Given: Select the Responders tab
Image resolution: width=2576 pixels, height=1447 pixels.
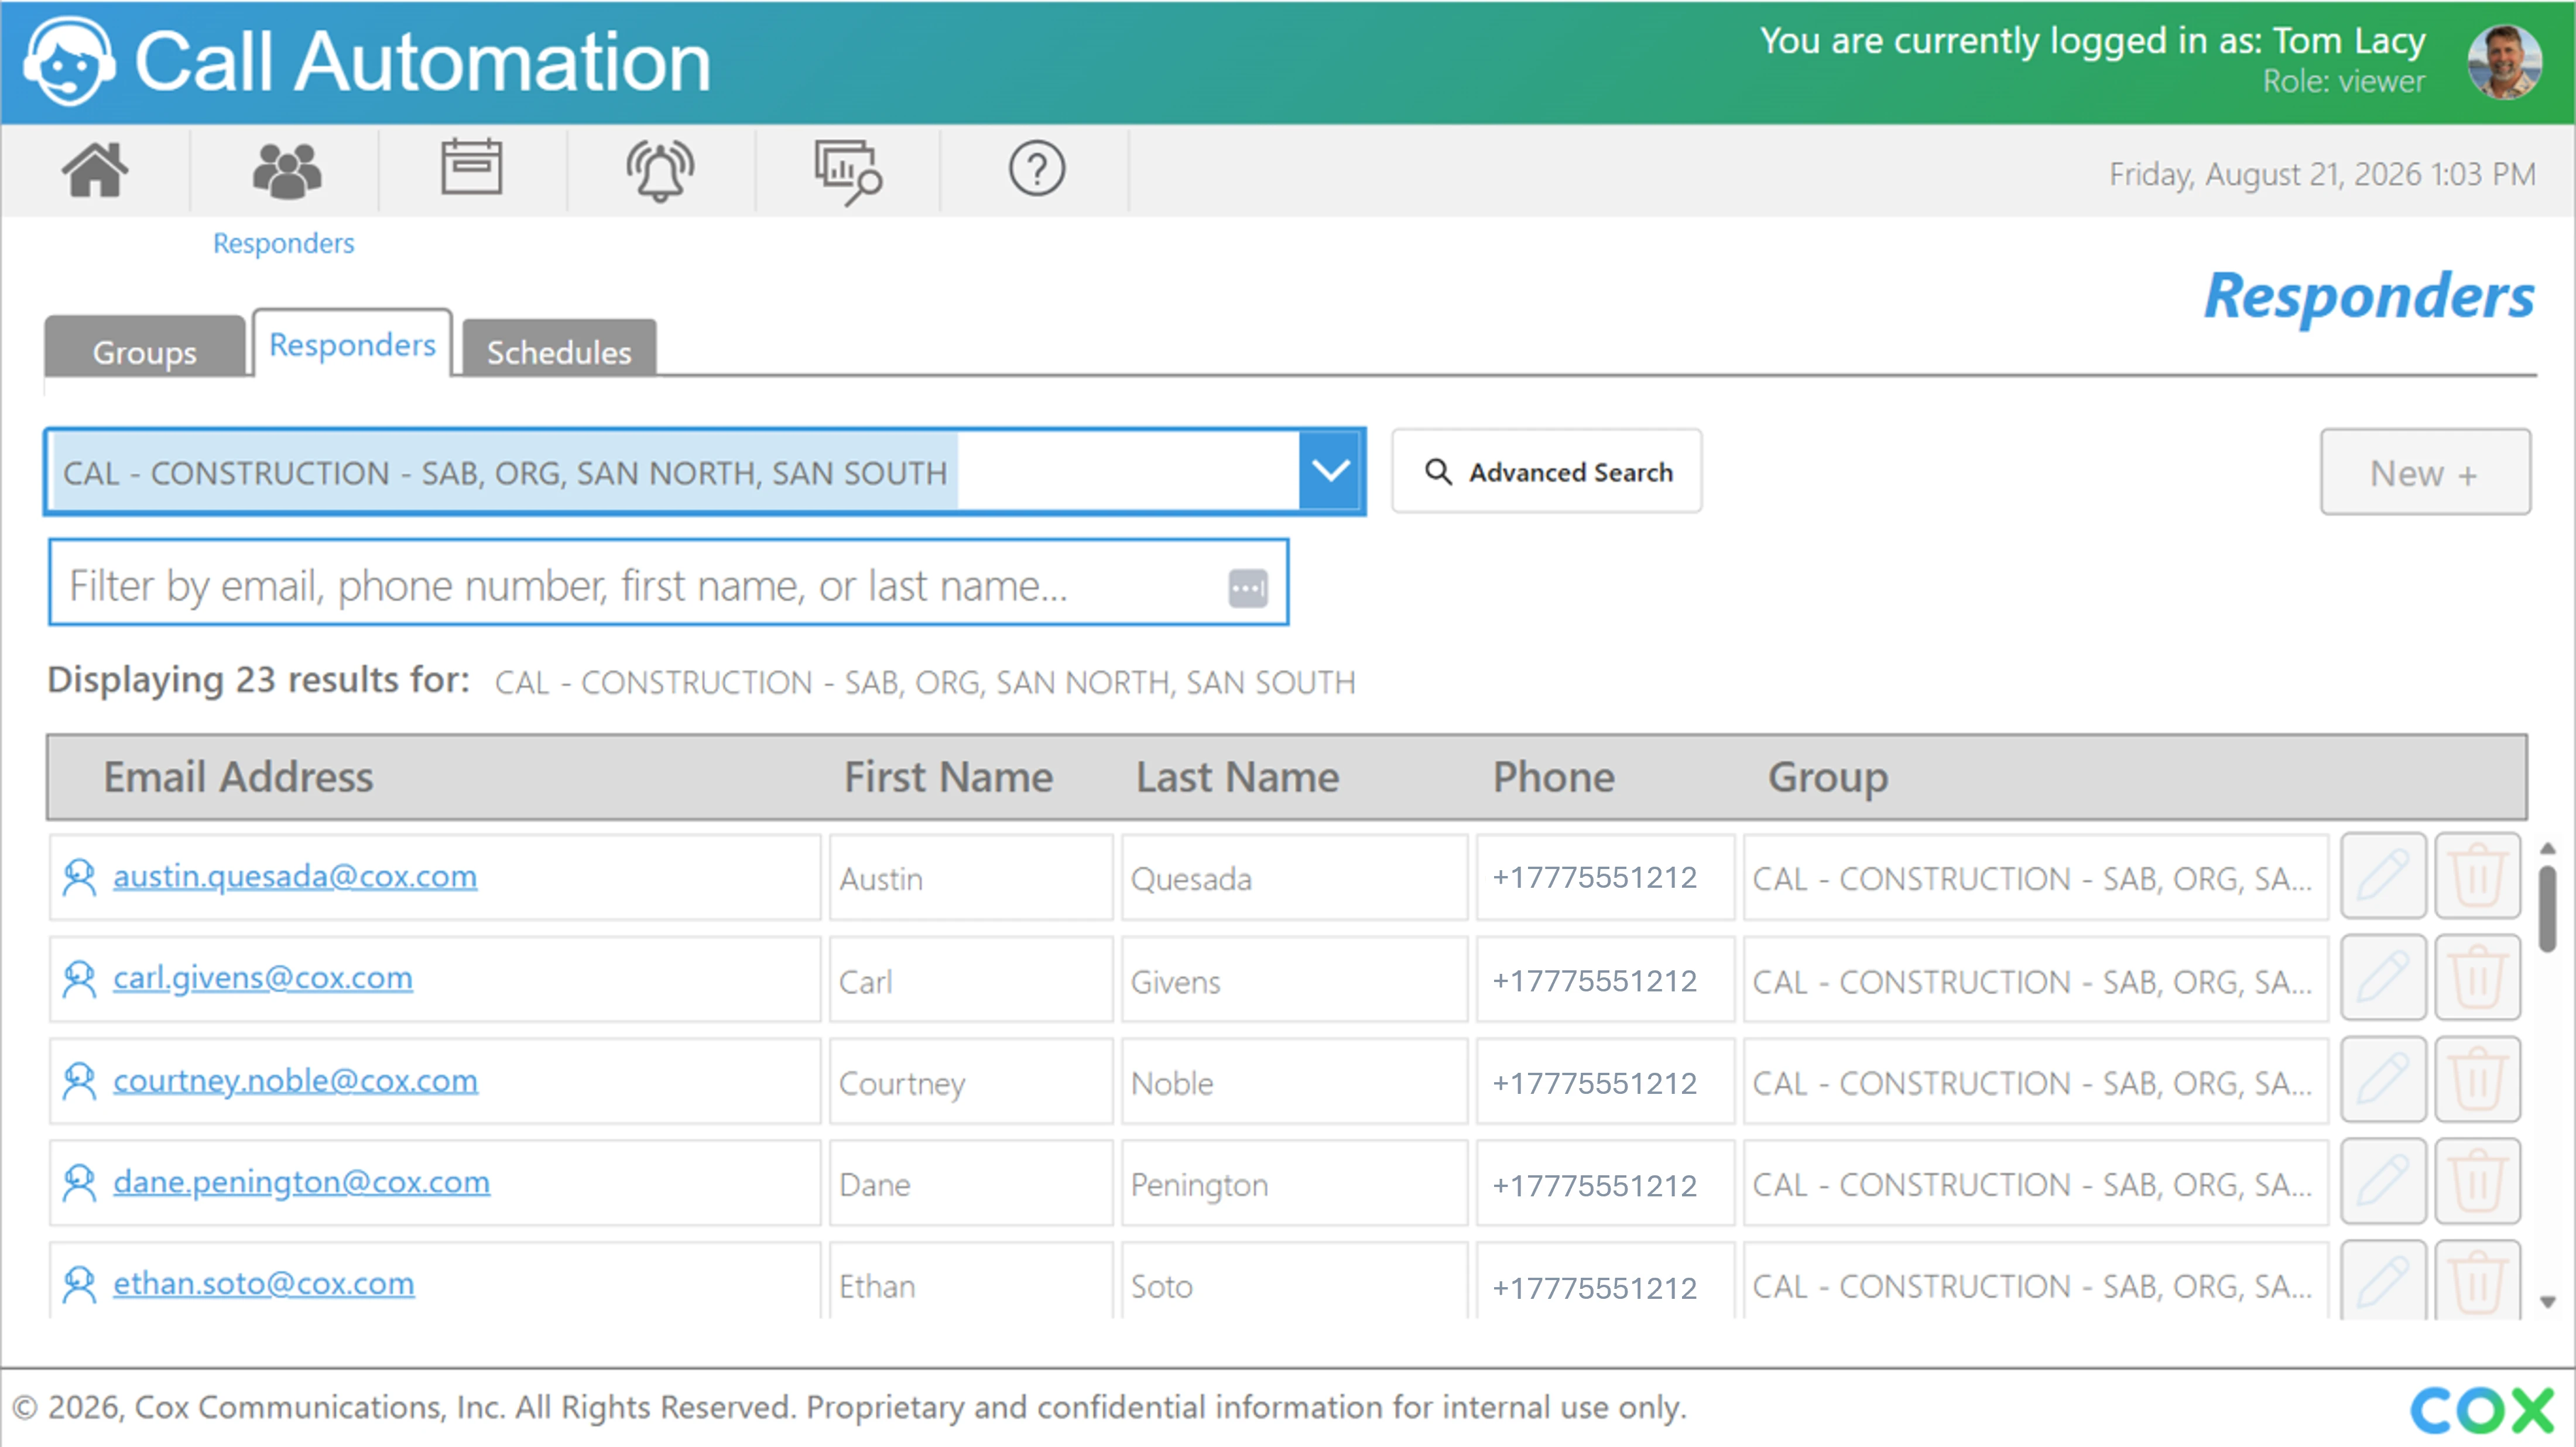Looking at the screenshot, I should coord(352,343).
